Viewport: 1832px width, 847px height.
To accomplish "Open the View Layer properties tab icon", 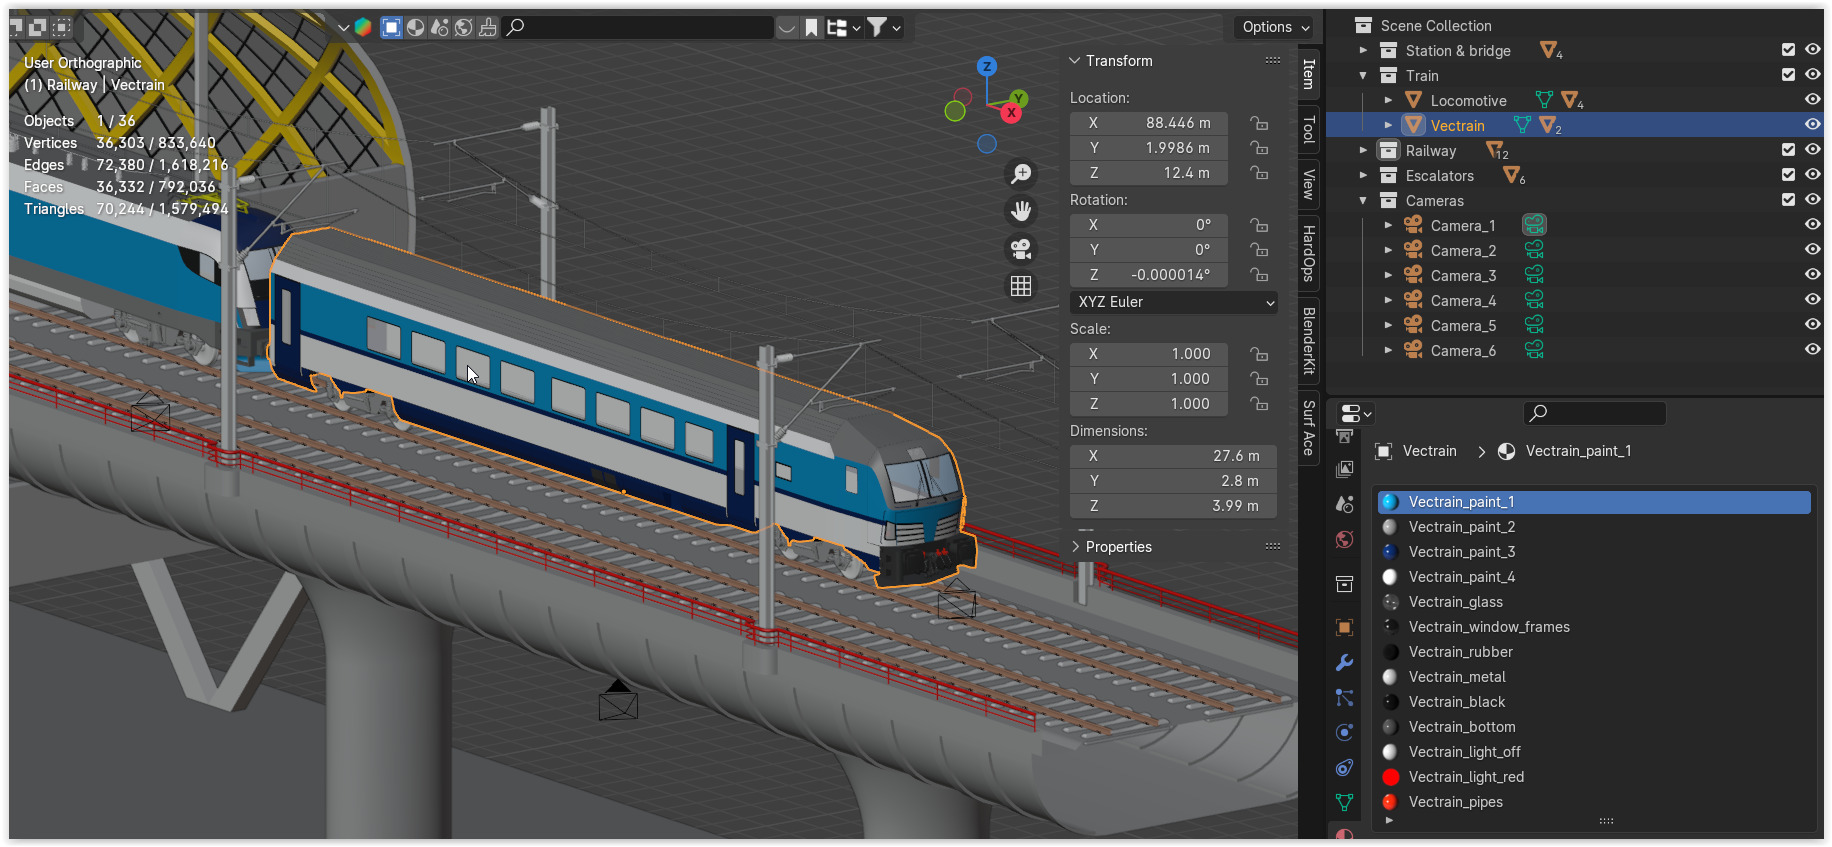I will [1345, 469].
